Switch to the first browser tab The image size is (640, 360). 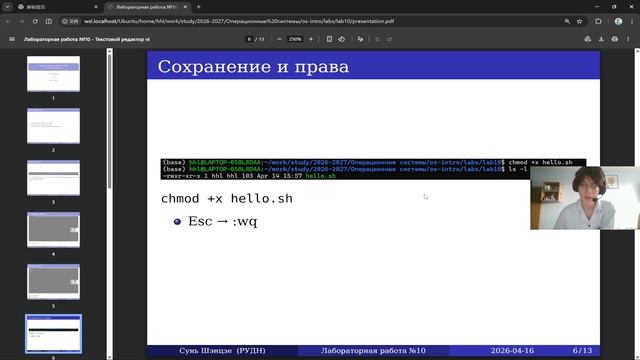57,7
